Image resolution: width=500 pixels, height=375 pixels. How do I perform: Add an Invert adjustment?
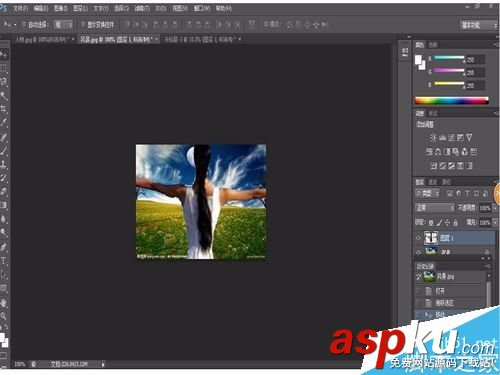[434, 166]
